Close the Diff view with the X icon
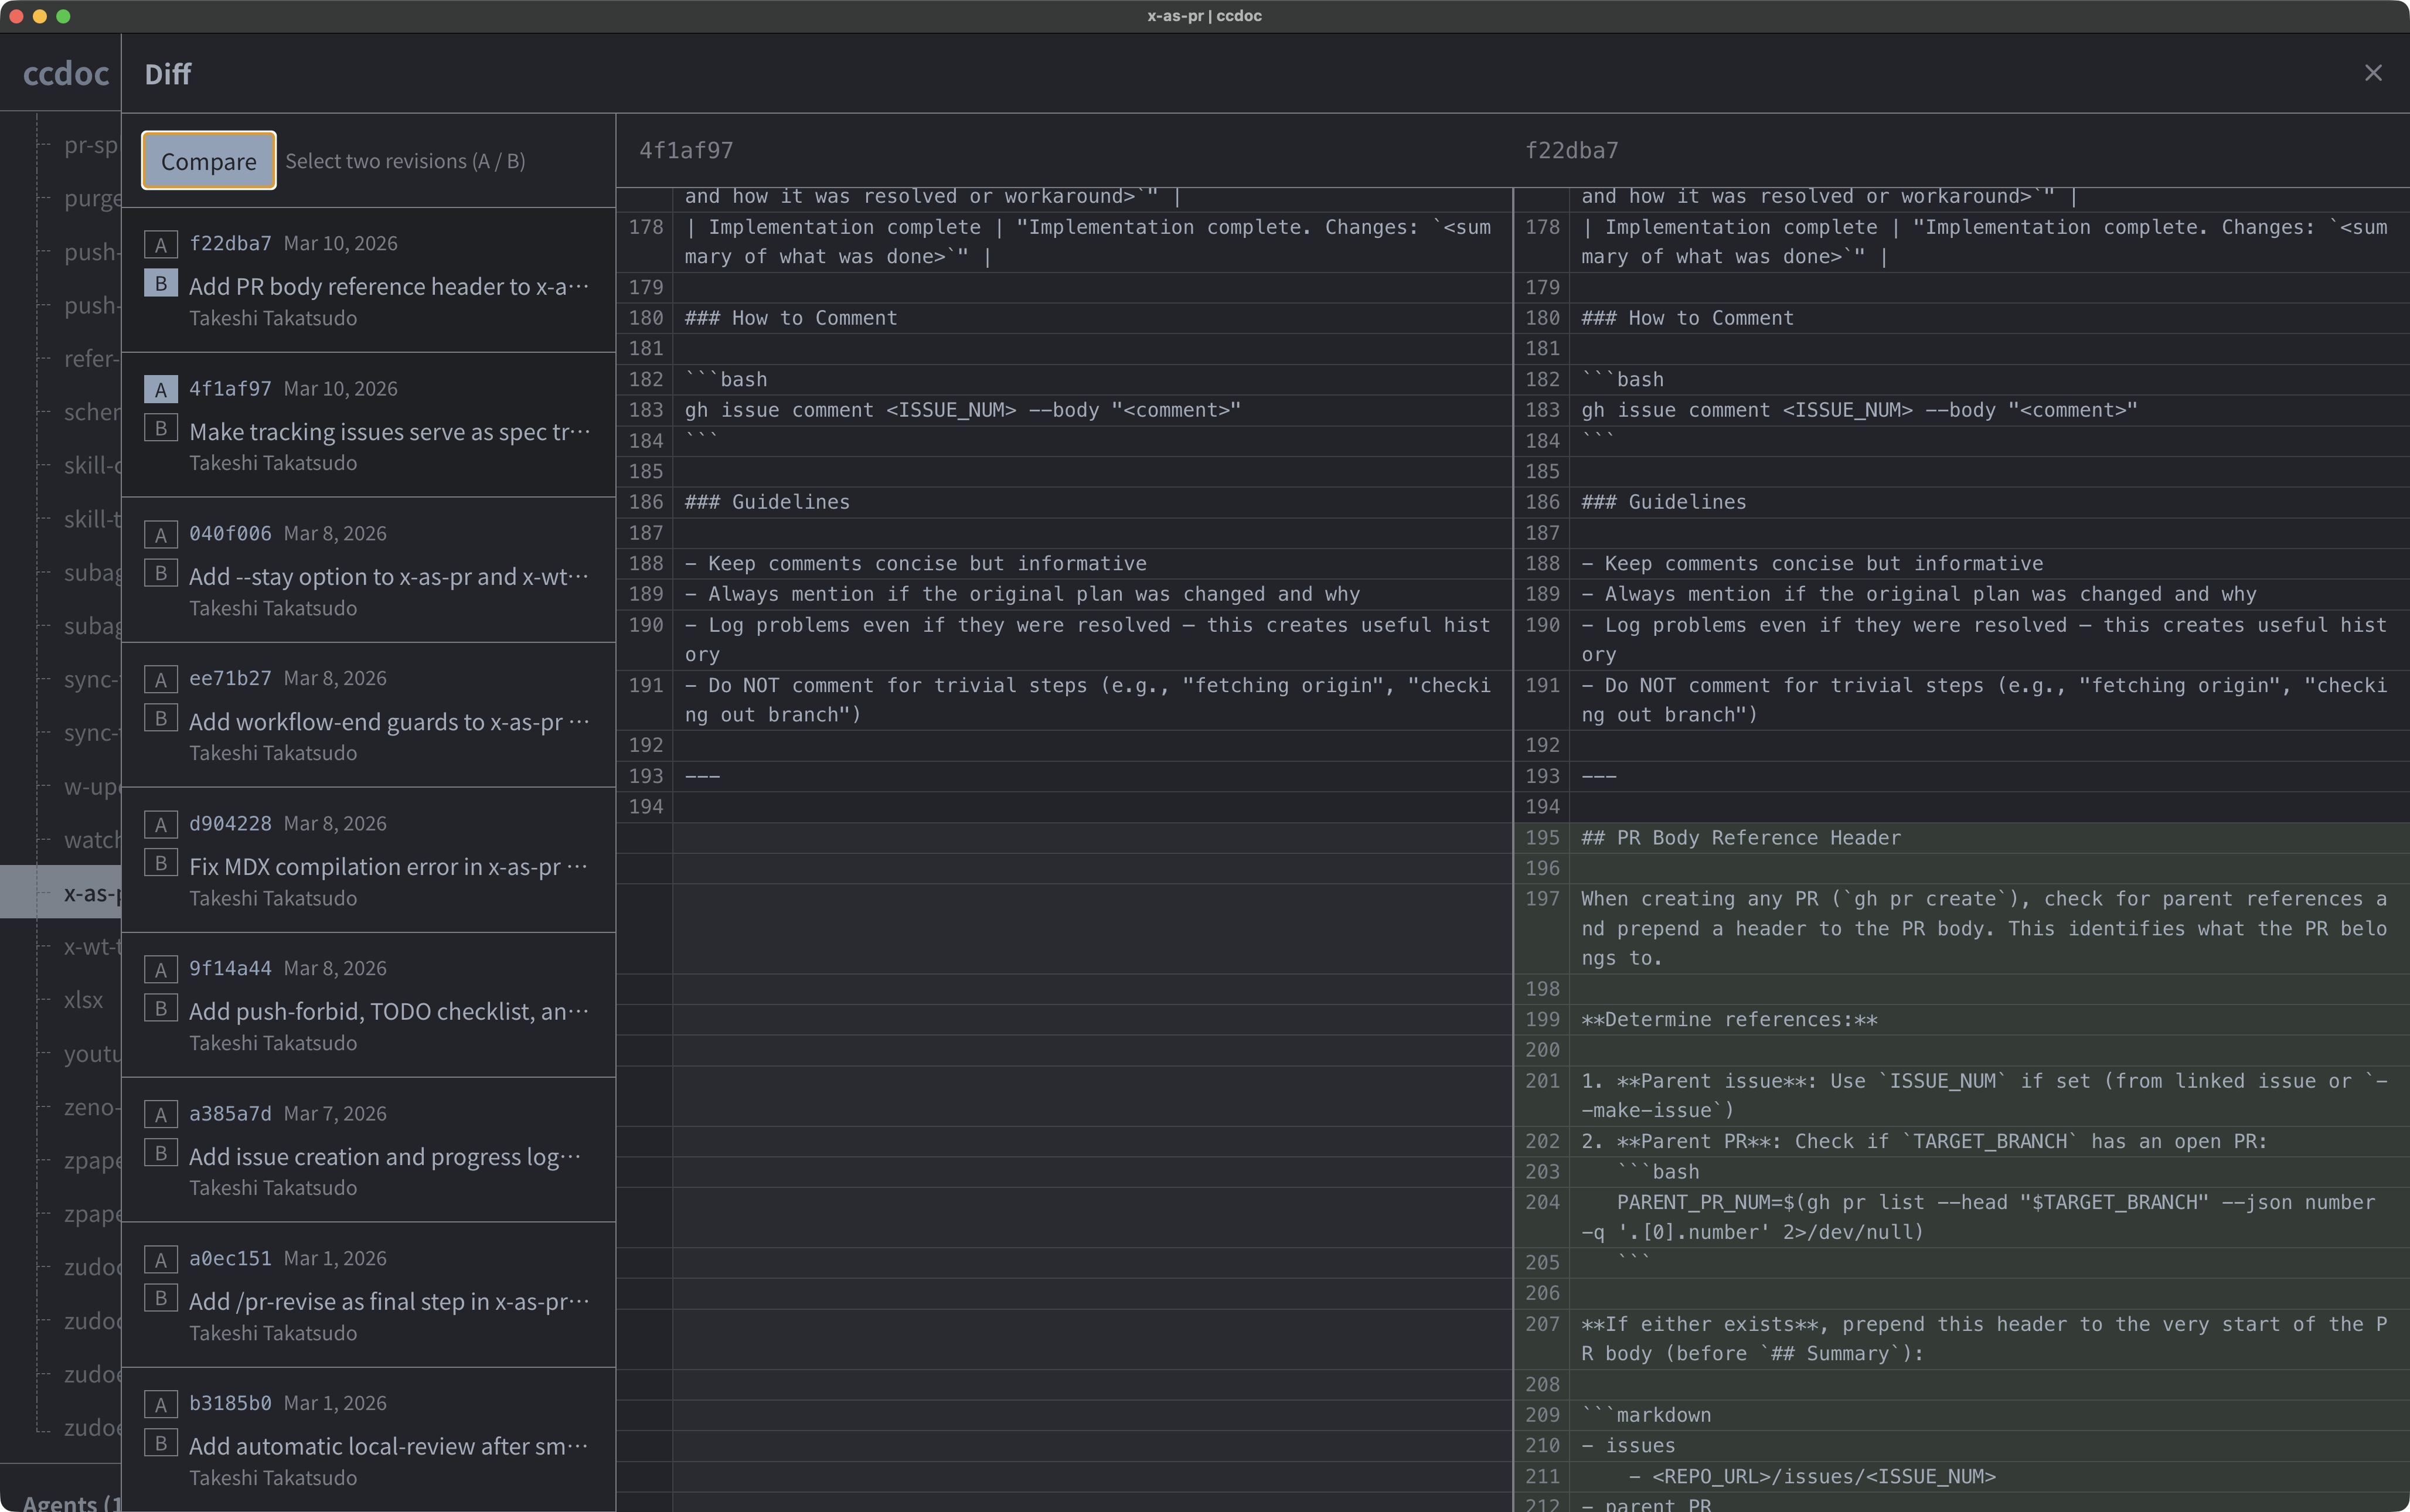The height and width of the screenshot is (1512, 2410). [x=2373, y=73]
